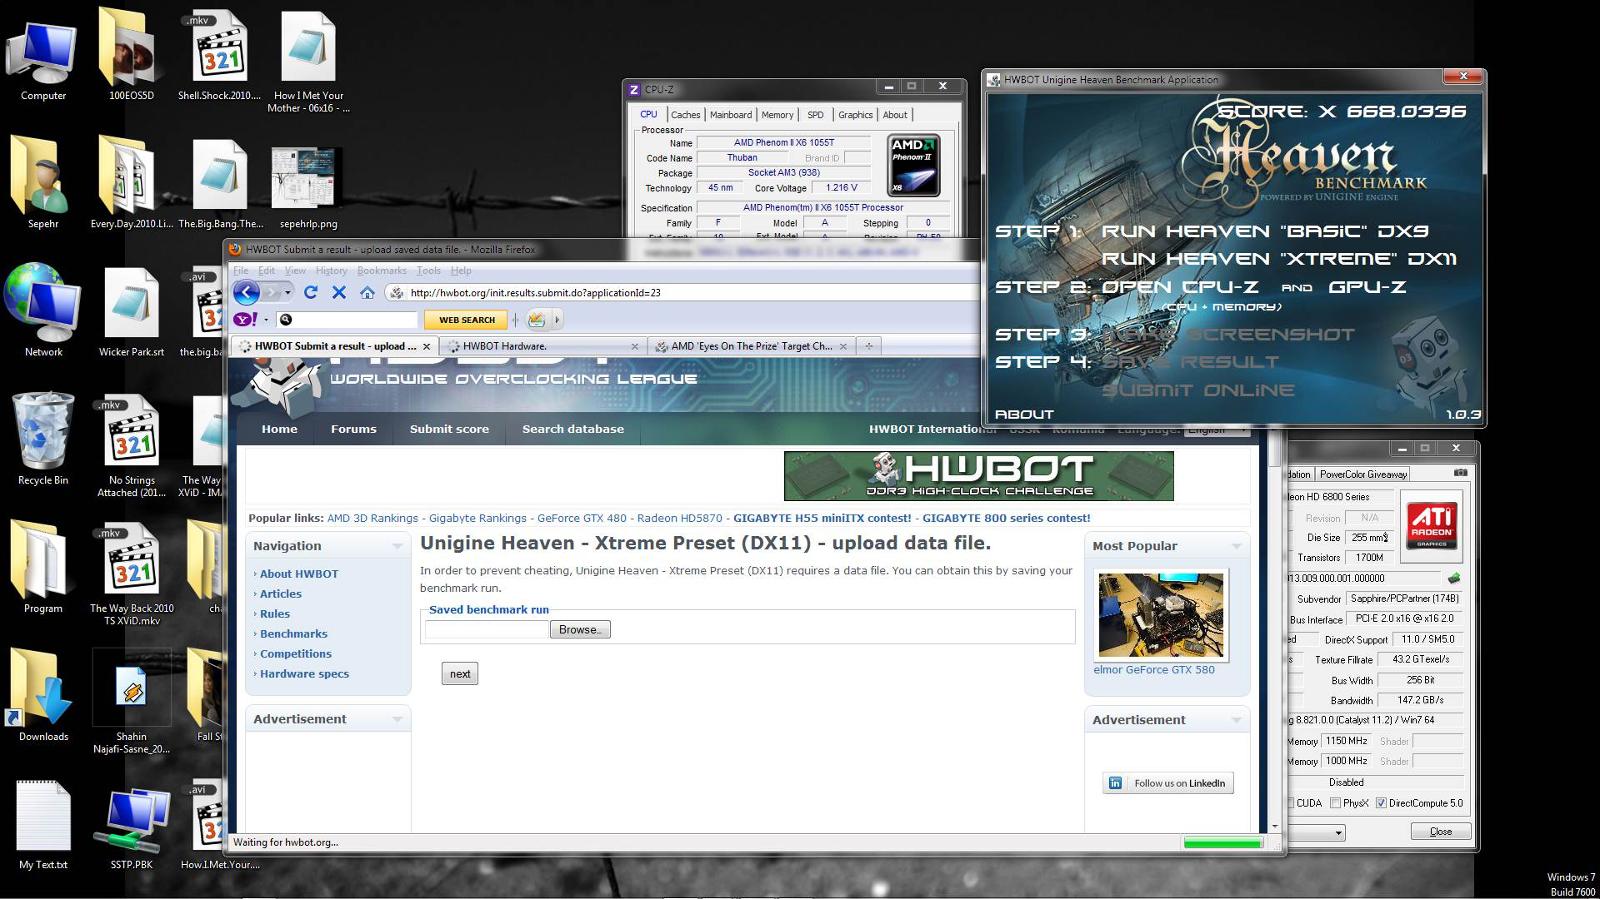This screenshot has height=899, width=1600.
Task: Toggle PhysX checkbox in GPU-Z
Action: coord(1335,803)
